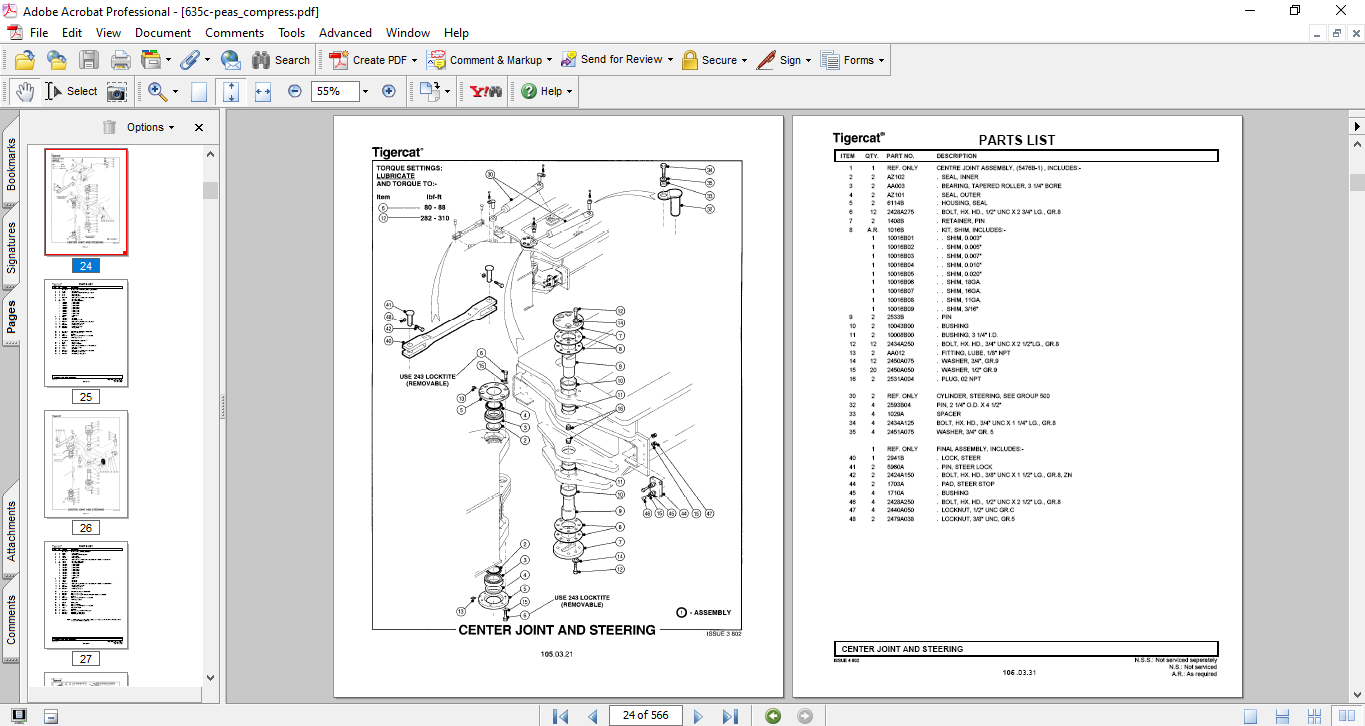Click the Print icon in toolbar
The width and height of the screenshot is (1365, 726).
[120, 60]
